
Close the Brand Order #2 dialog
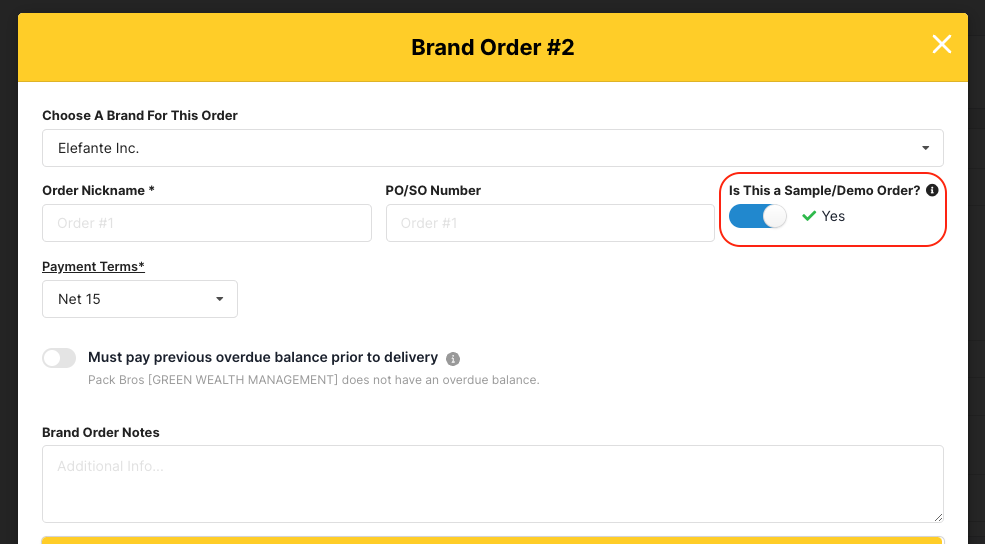(x=941, y=44)
